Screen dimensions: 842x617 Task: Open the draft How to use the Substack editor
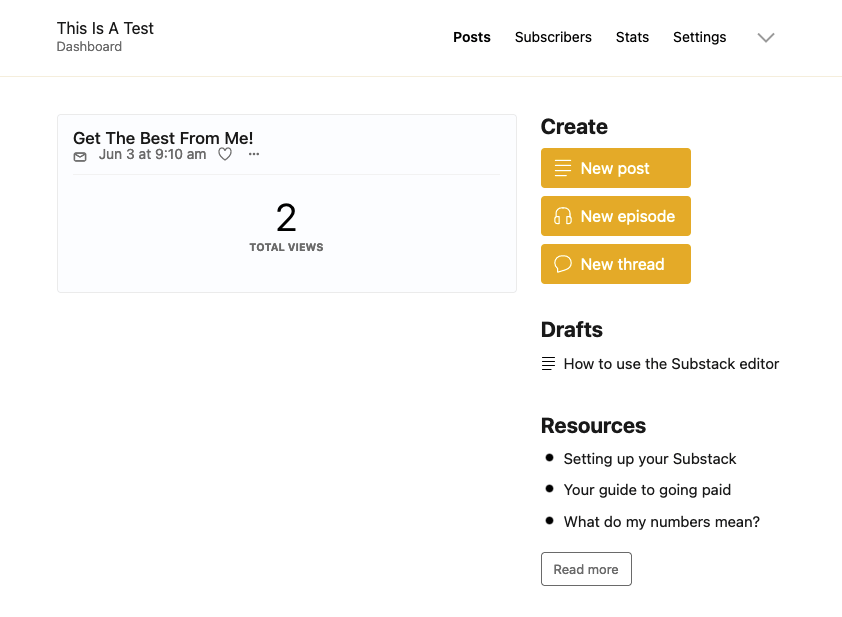[671, 364]
